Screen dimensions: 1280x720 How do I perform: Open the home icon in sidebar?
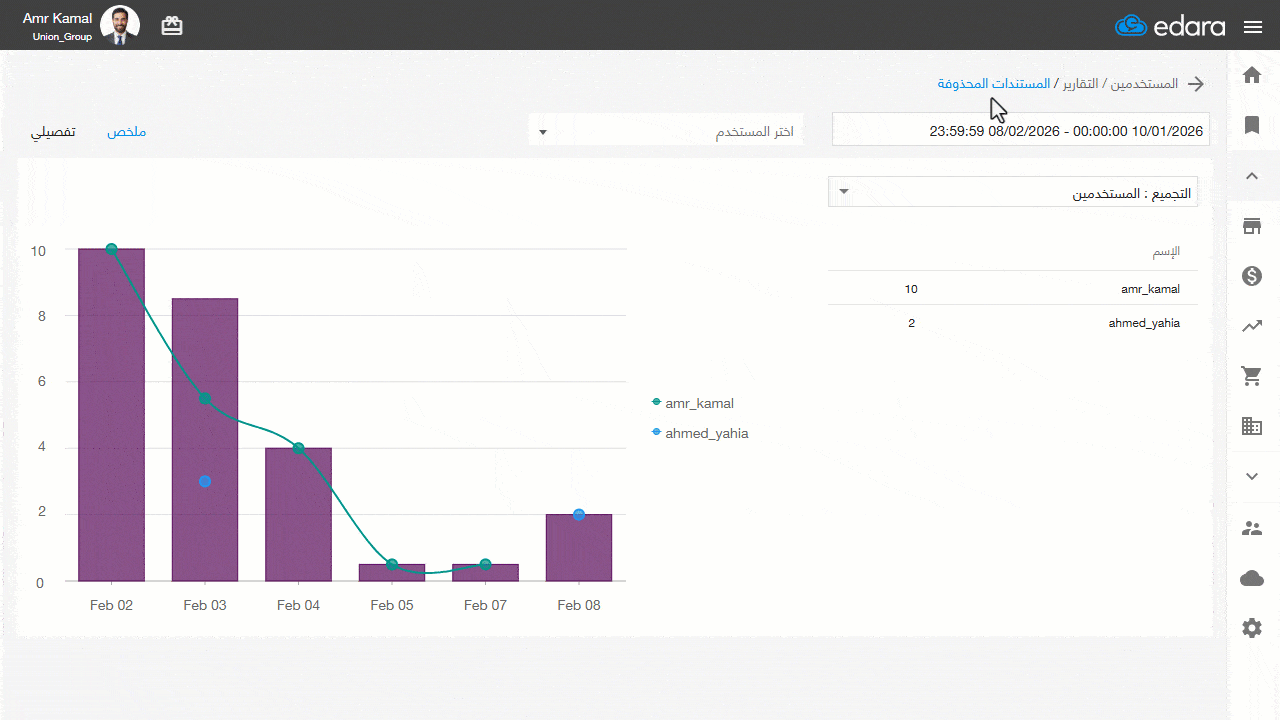[1251, 75]
